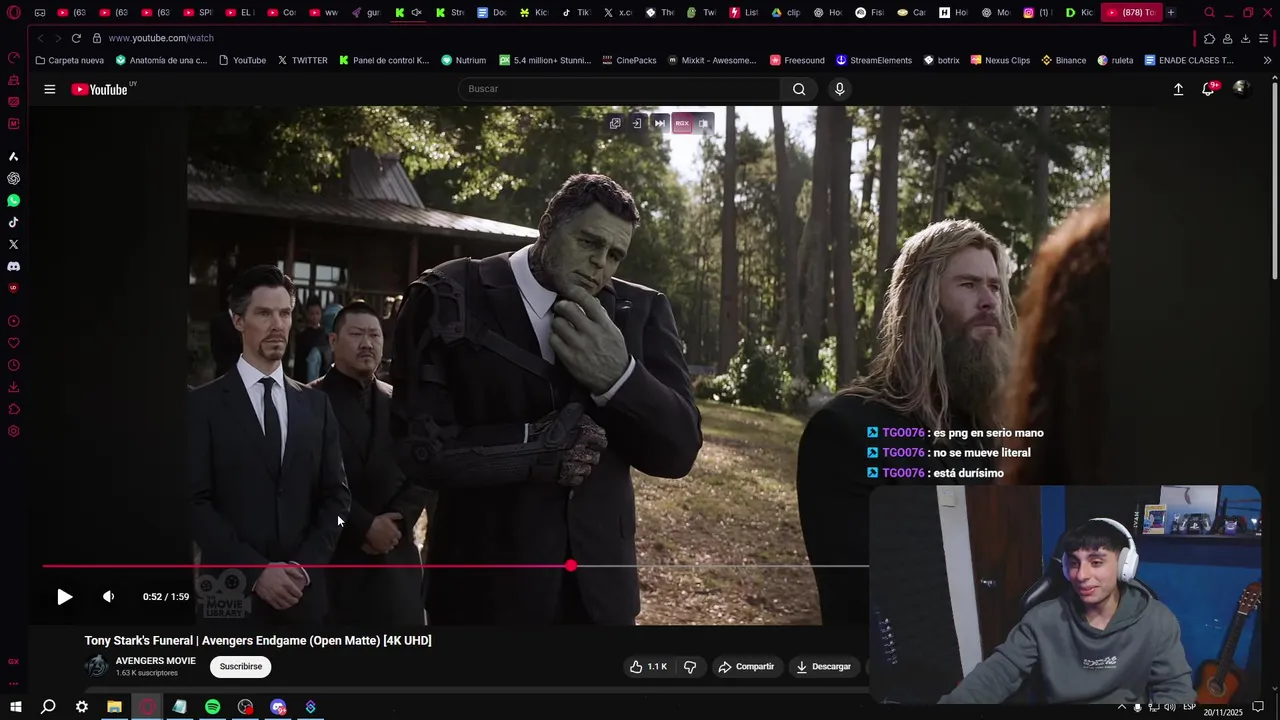This screenshot has width=1280, height=720.
Task: Open the sidebar extensions cube icon
Action: tap(13, 409)
